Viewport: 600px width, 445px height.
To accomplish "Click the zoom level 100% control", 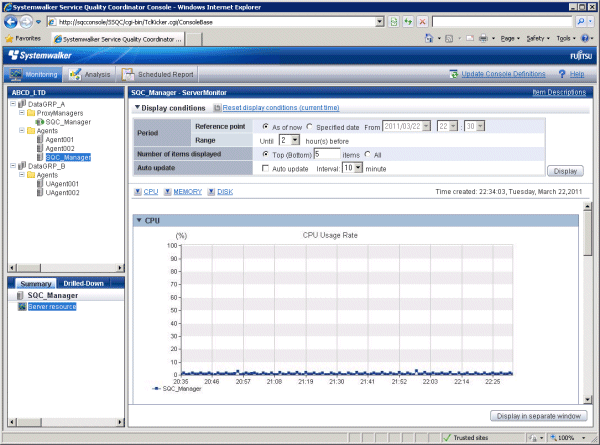I will click(x=568, y=437).
